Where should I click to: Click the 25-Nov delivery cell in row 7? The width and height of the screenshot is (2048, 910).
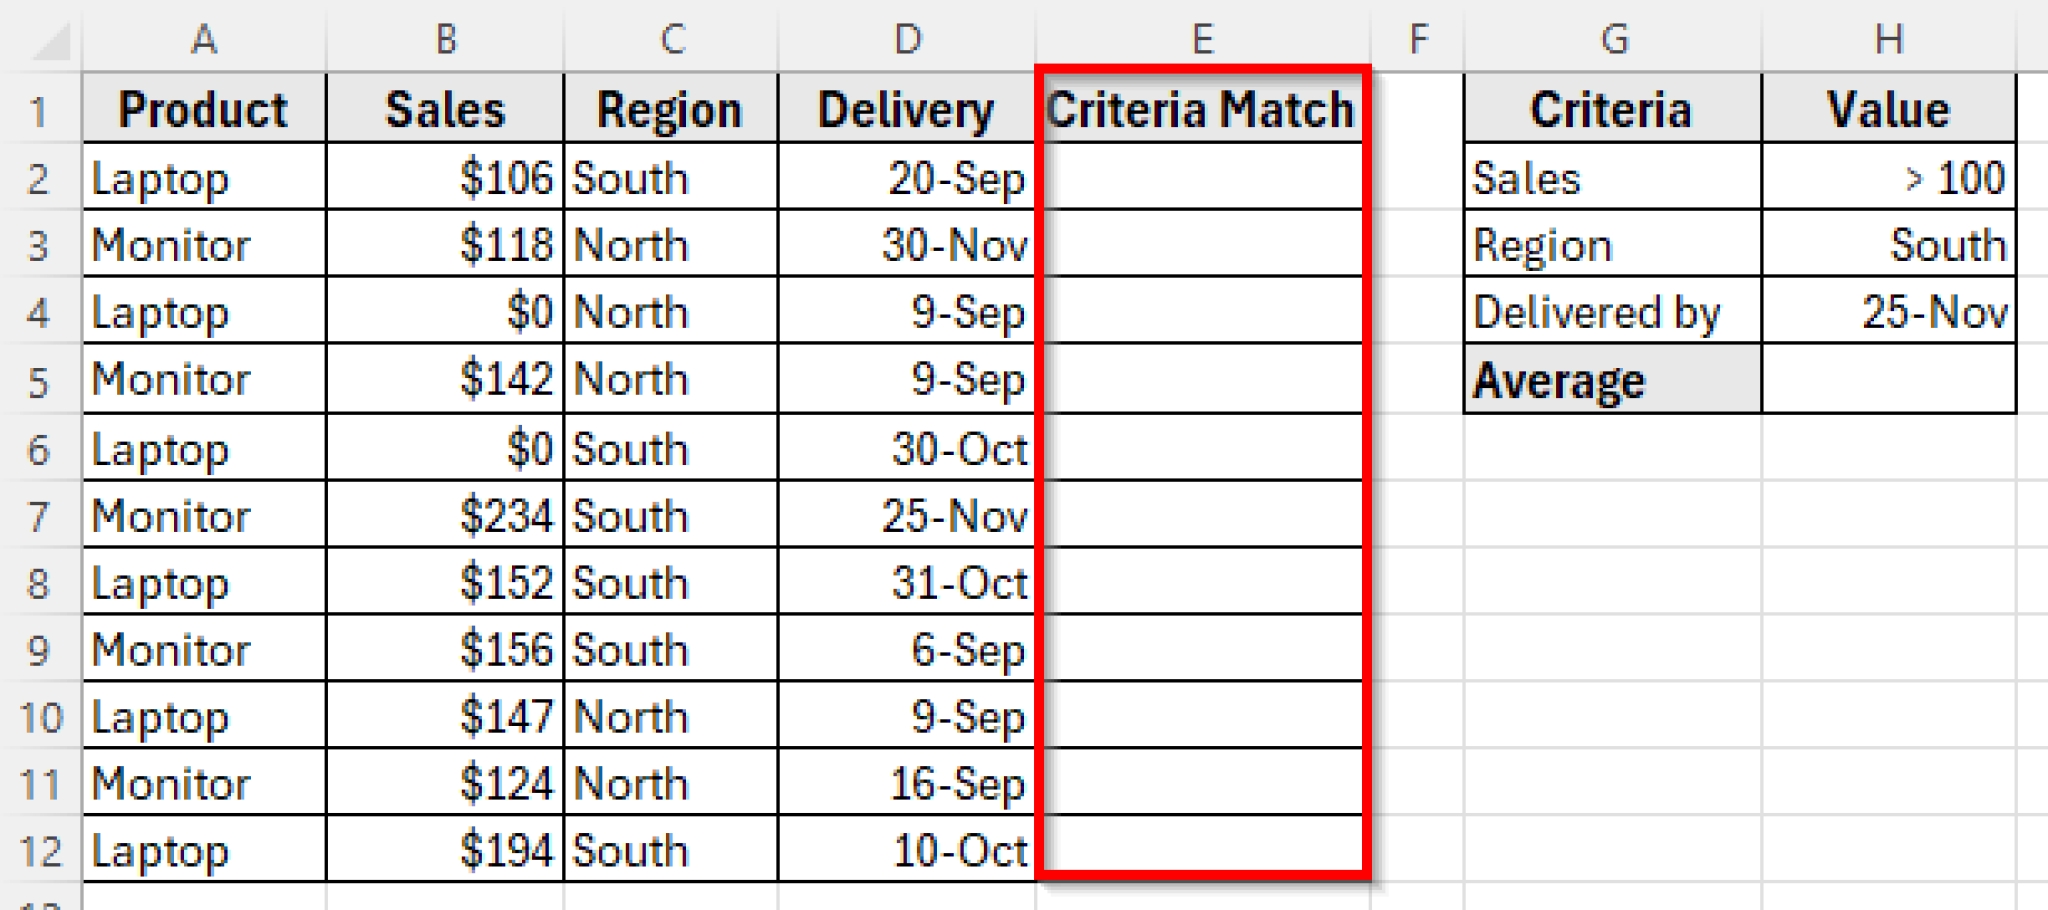(905, 515)
